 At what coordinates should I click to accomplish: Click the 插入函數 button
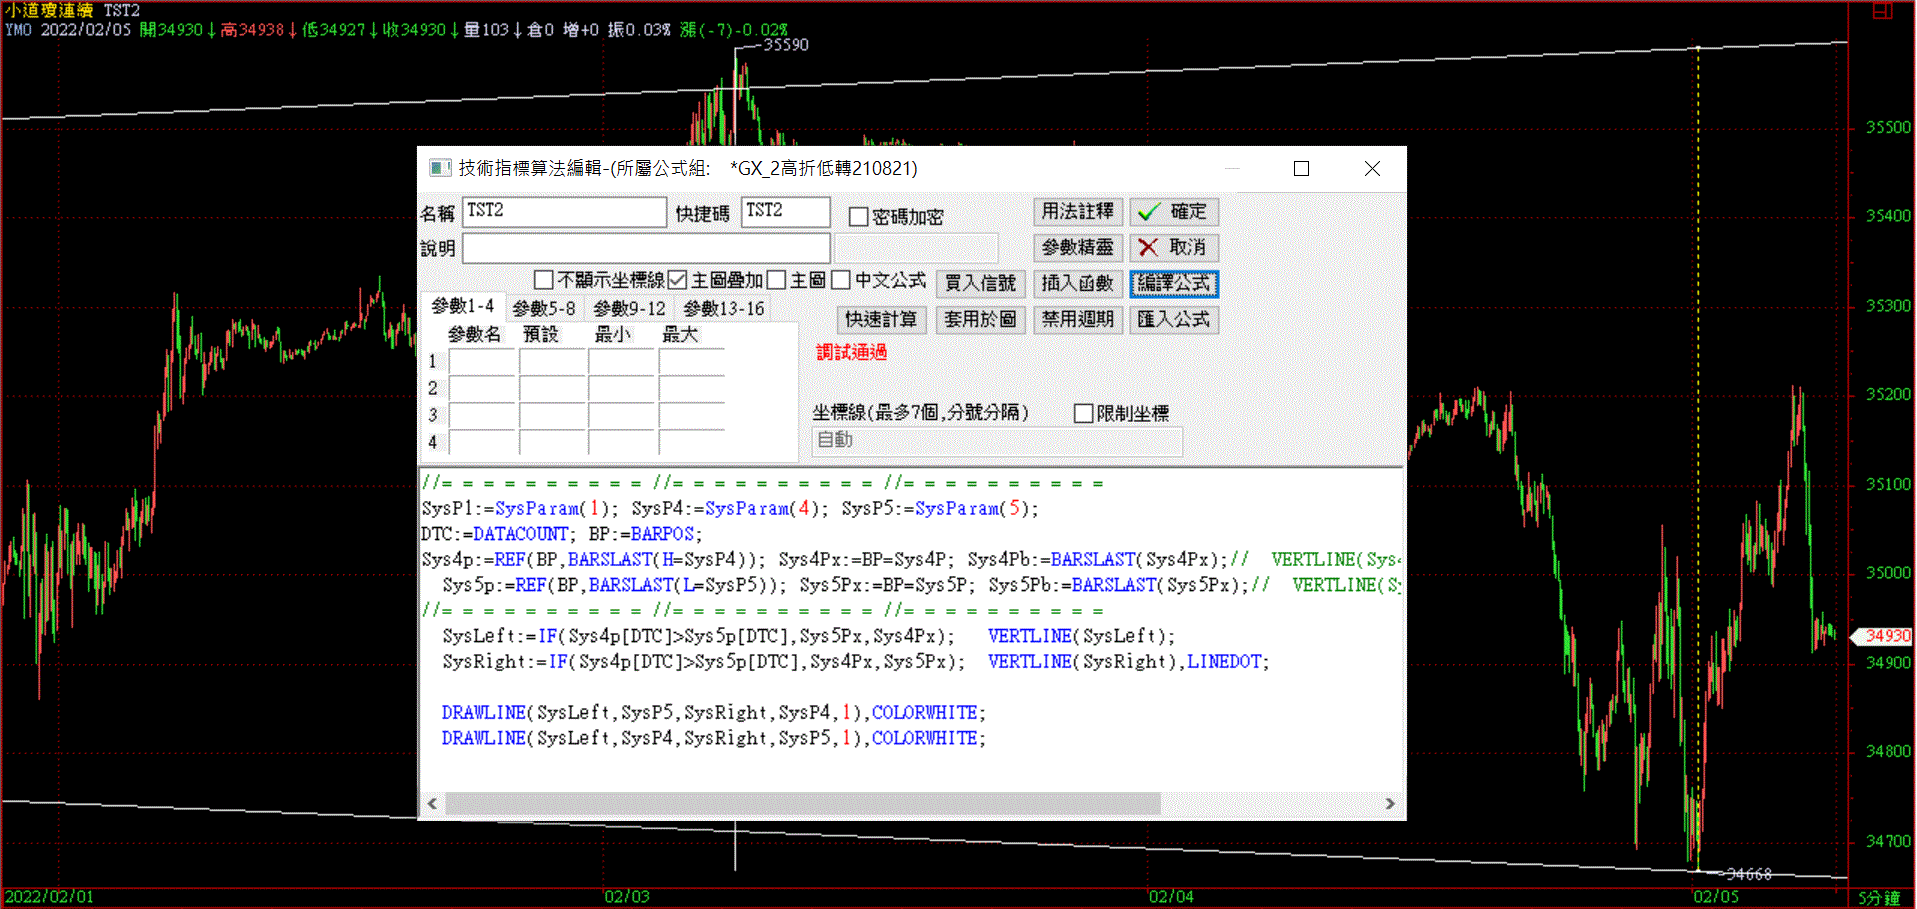pos(1077,284)
